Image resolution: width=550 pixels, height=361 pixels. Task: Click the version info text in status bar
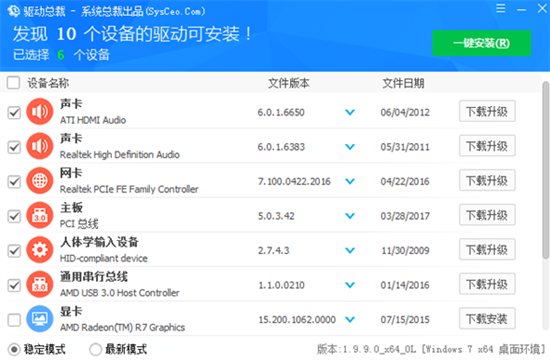[431, 349]
